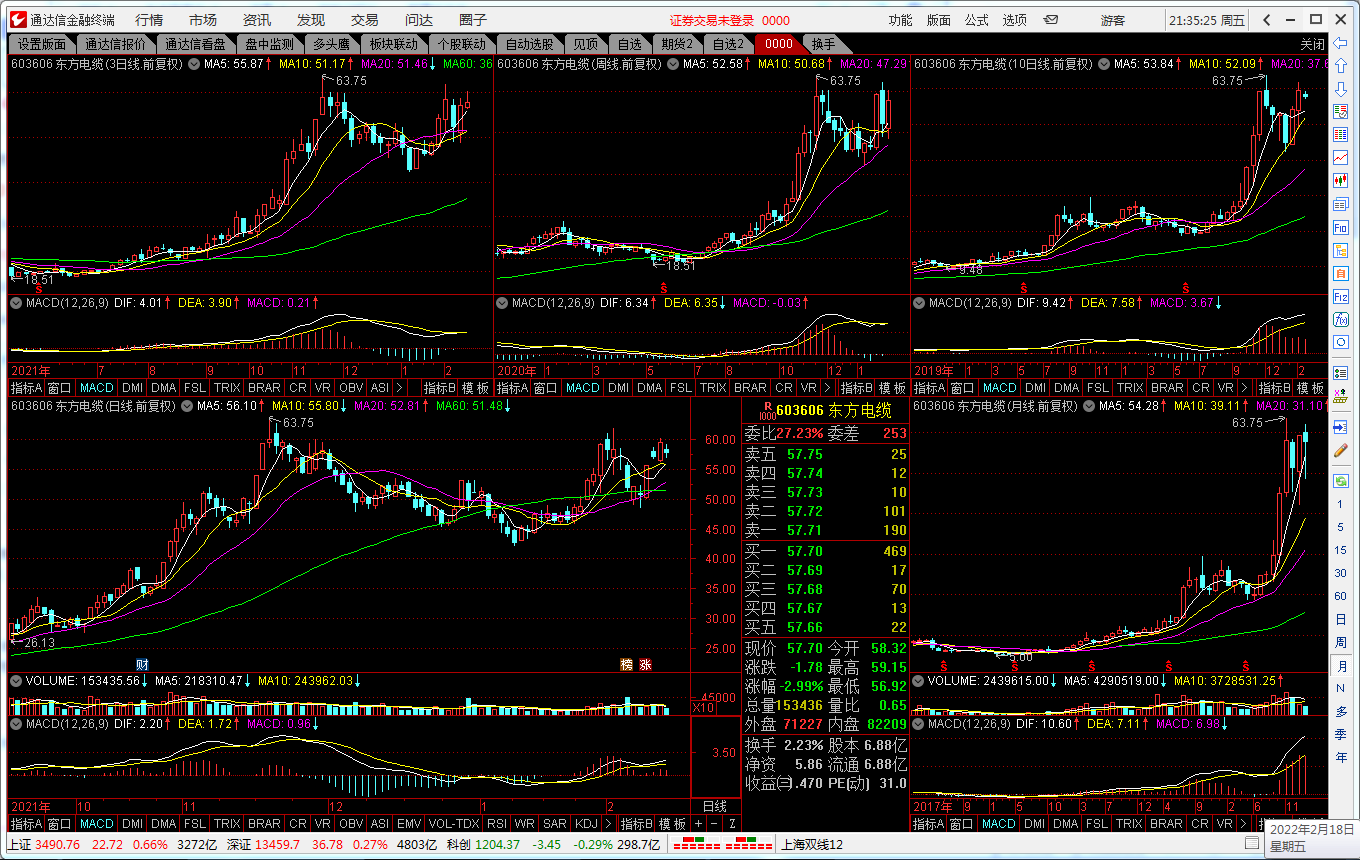1360x860 pixels.
Task: Open the 行情 menu
Action: (x=149, y=20)
